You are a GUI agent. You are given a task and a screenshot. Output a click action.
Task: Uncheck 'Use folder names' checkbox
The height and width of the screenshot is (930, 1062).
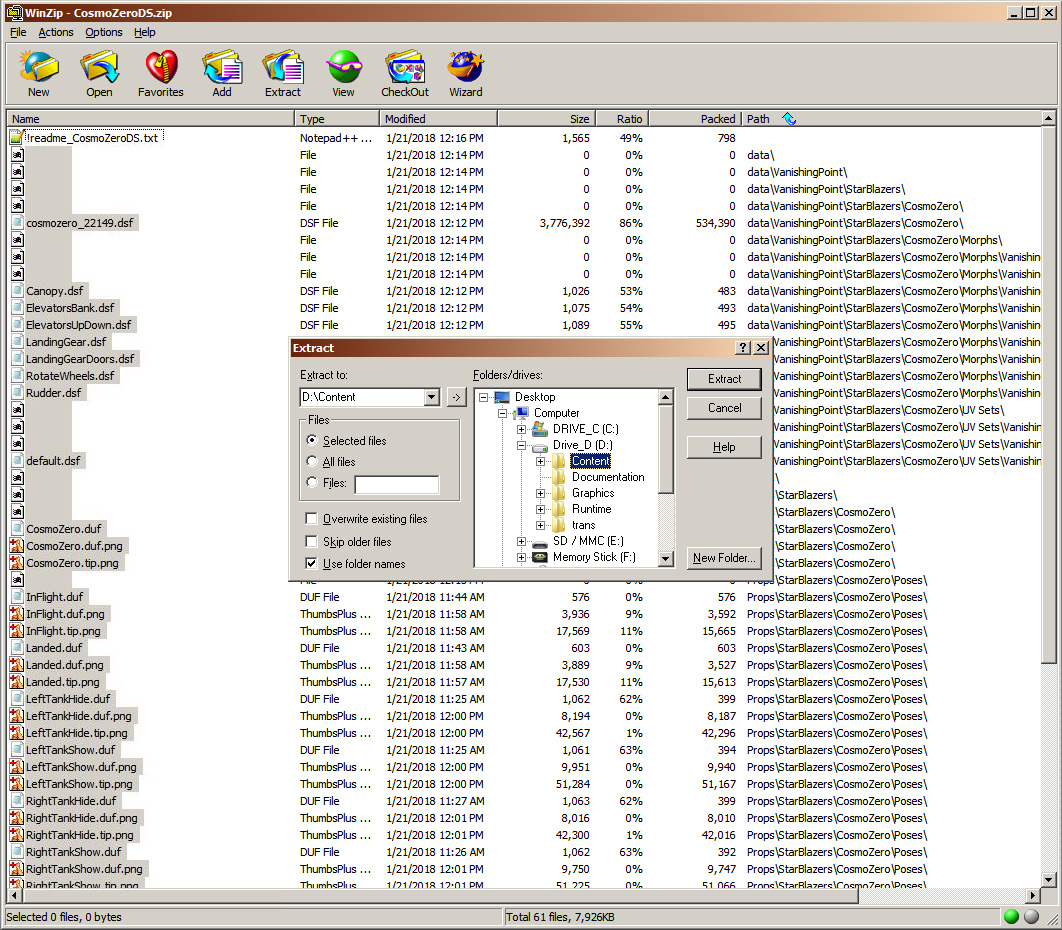312,564
